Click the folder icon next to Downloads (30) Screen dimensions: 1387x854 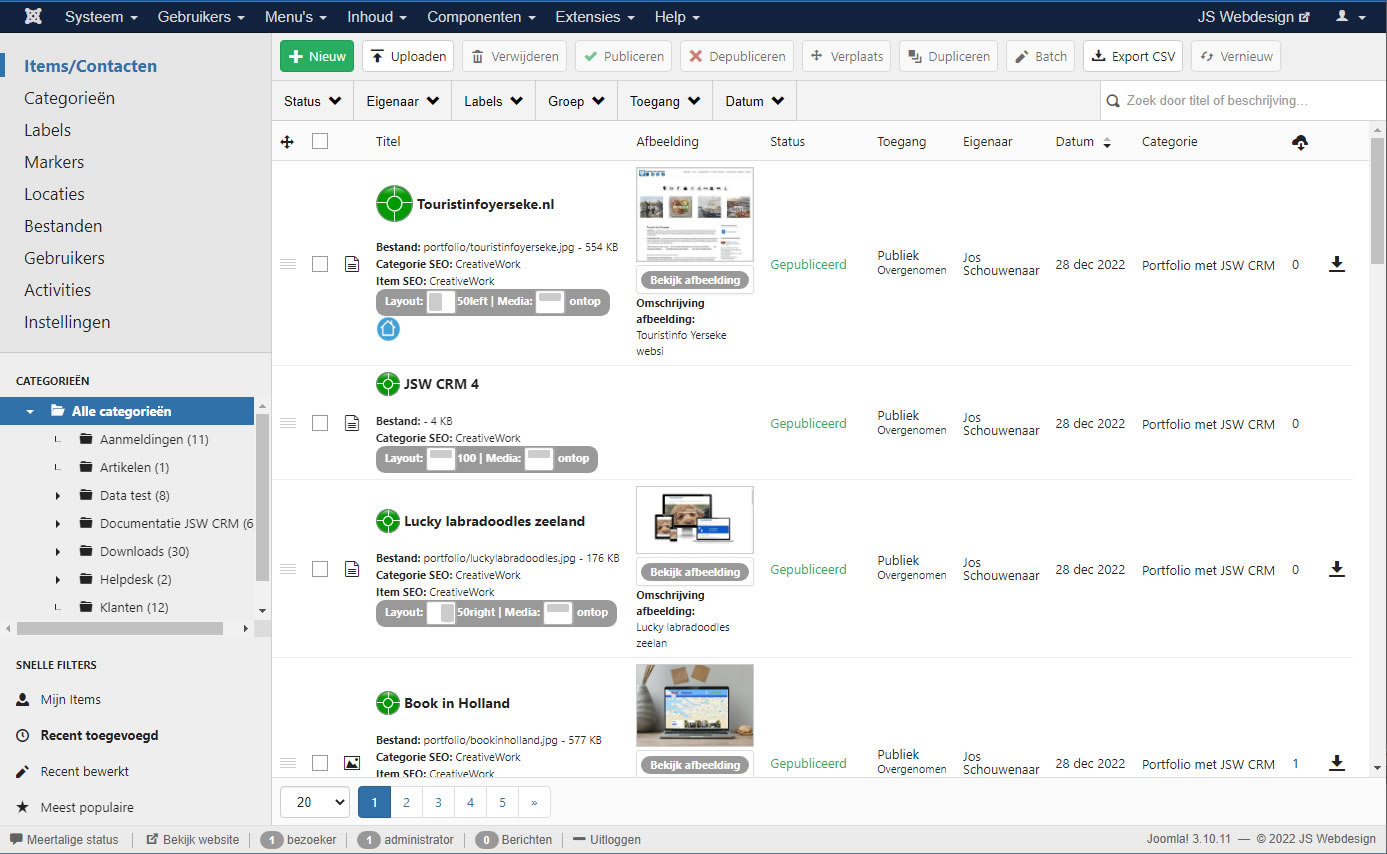tap(86, 551)
